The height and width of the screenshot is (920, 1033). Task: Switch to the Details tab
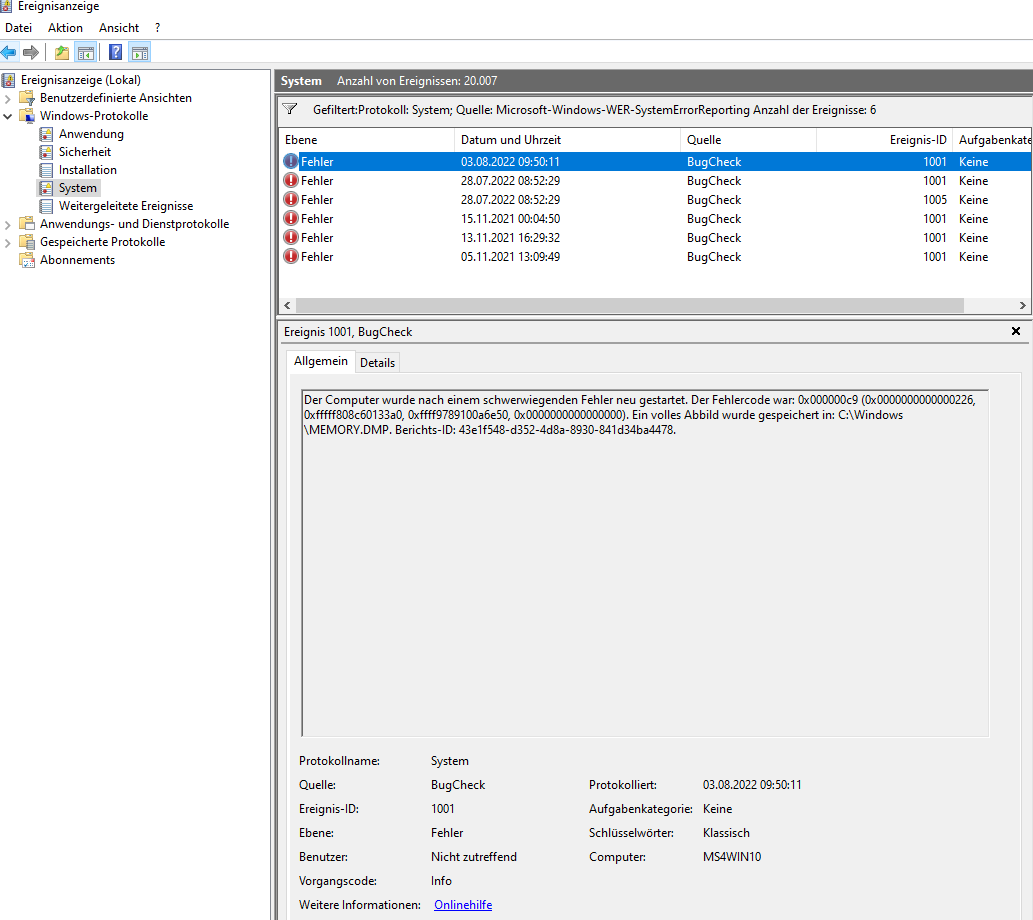pyautogui.click(x=377, y=362)
